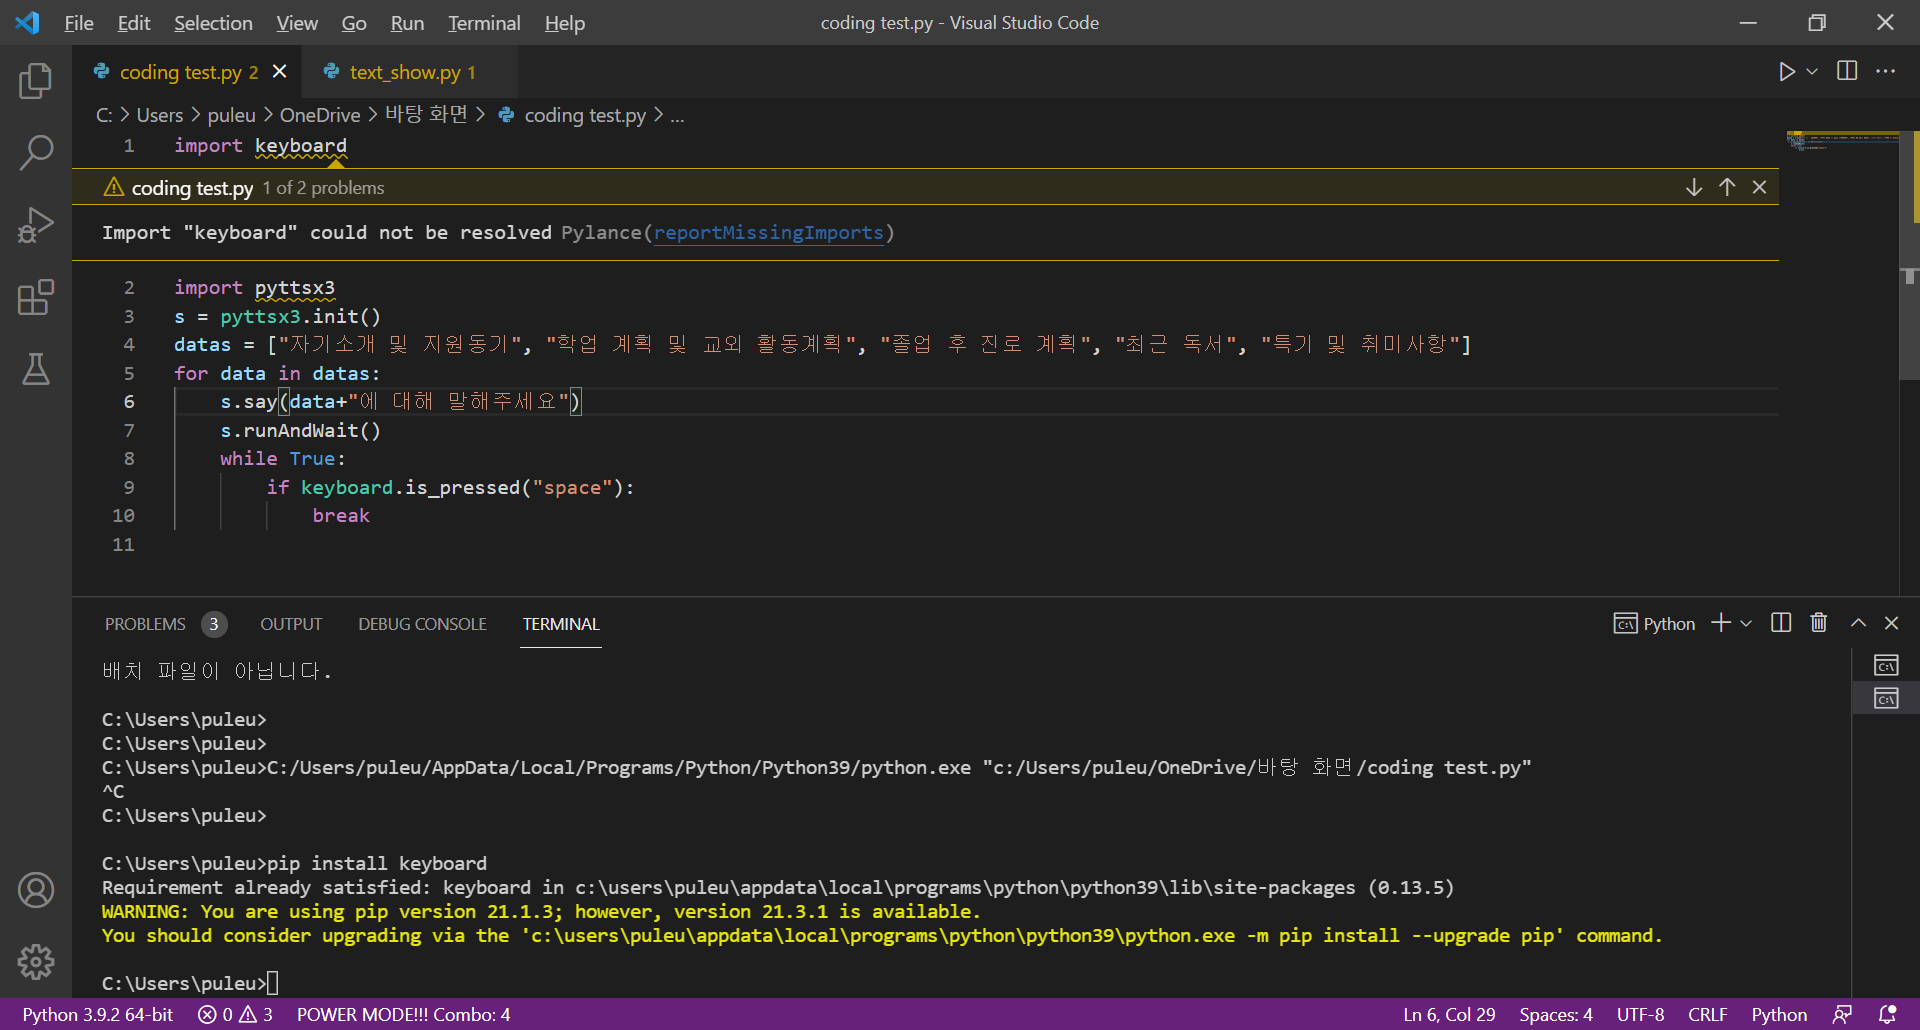Click 바탕 화면 breadcrumb segment
The image size is (1920, 1030).
click(426, 115)
